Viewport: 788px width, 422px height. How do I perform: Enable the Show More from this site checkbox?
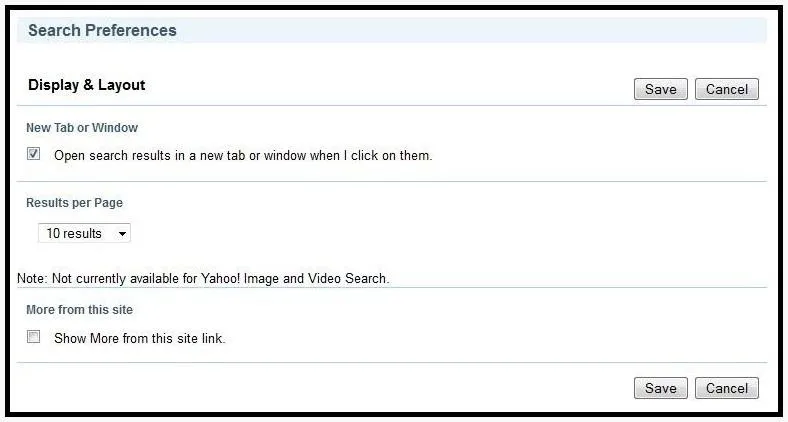[x=34, y=337]
